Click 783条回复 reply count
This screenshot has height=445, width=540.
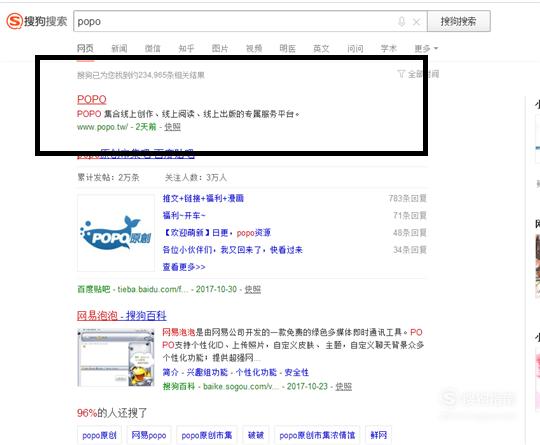pos(407,198)
